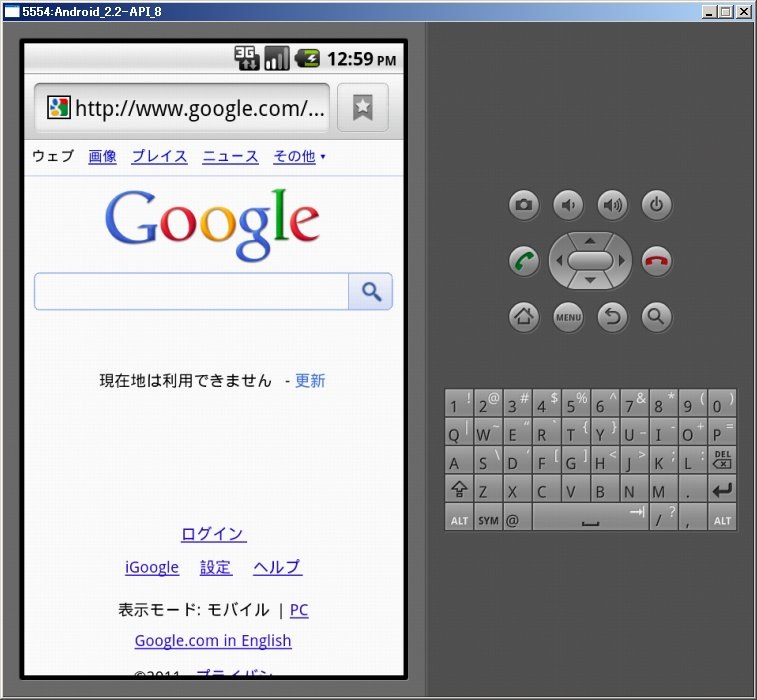Click the M key on keyboard
The image size is (757, 700).
click(663, 488)
